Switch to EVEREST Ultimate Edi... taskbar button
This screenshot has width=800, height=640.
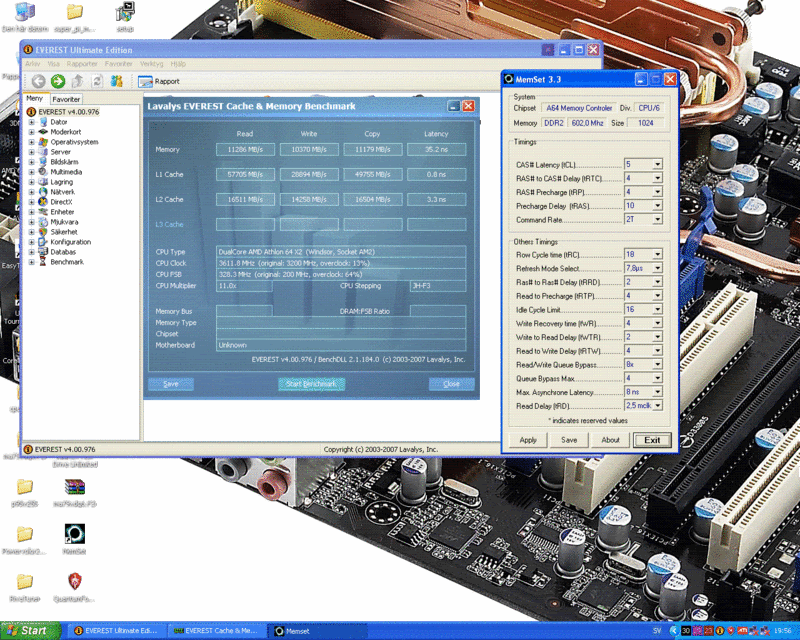point(117,631)
